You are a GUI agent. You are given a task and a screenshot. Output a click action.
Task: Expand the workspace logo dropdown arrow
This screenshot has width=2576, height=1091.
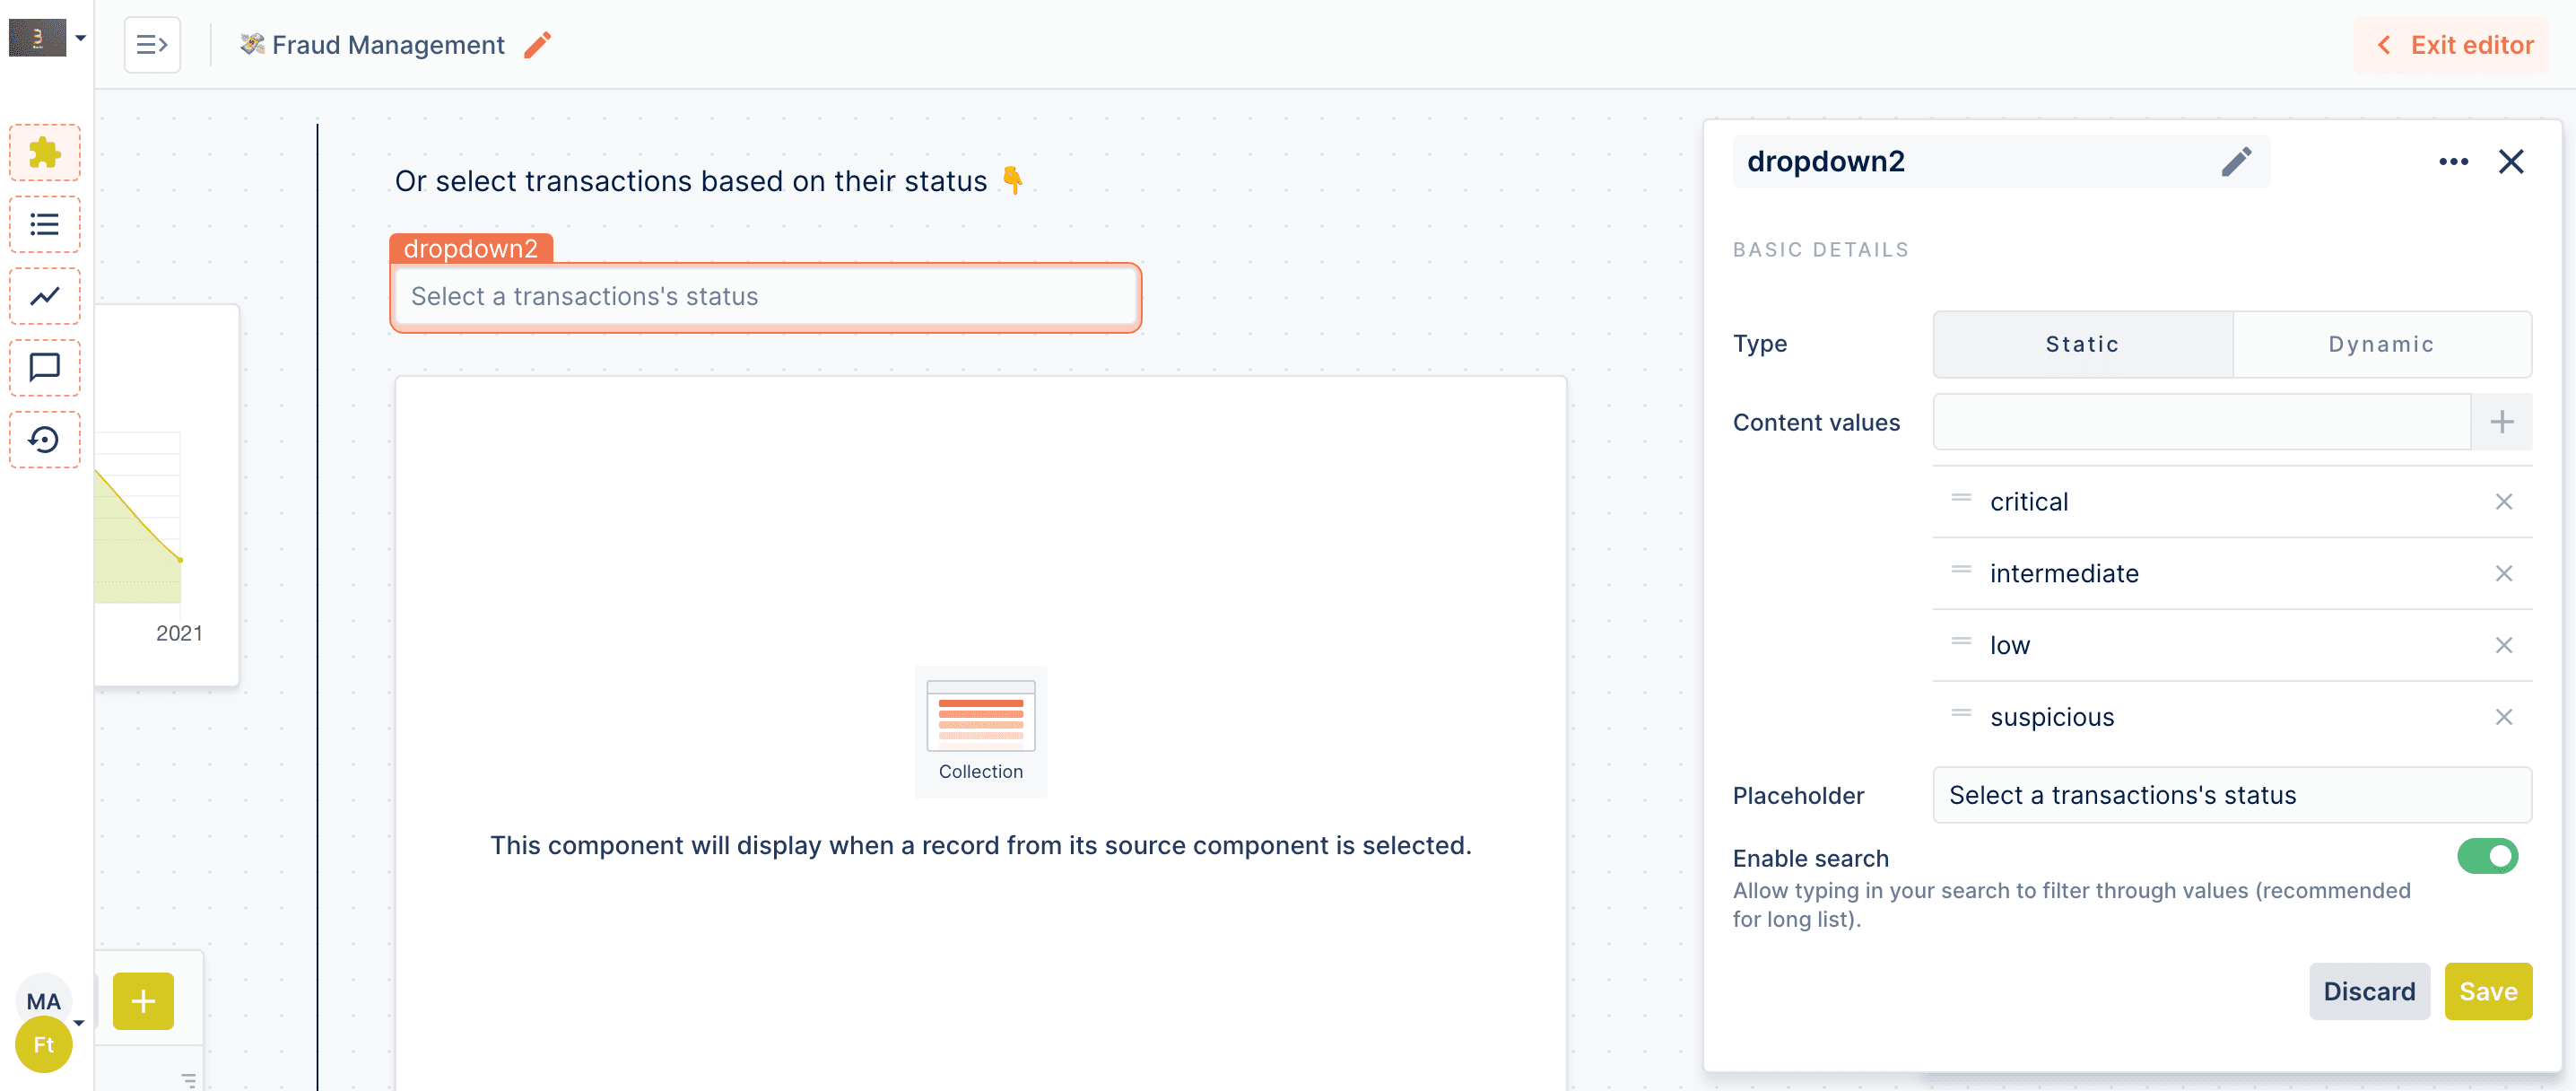[x=81, y=38]
